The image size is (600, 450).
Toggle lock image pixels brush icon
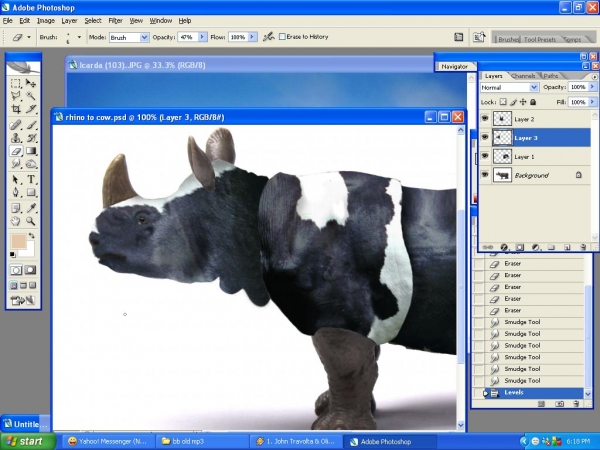[x=513, y=102]
